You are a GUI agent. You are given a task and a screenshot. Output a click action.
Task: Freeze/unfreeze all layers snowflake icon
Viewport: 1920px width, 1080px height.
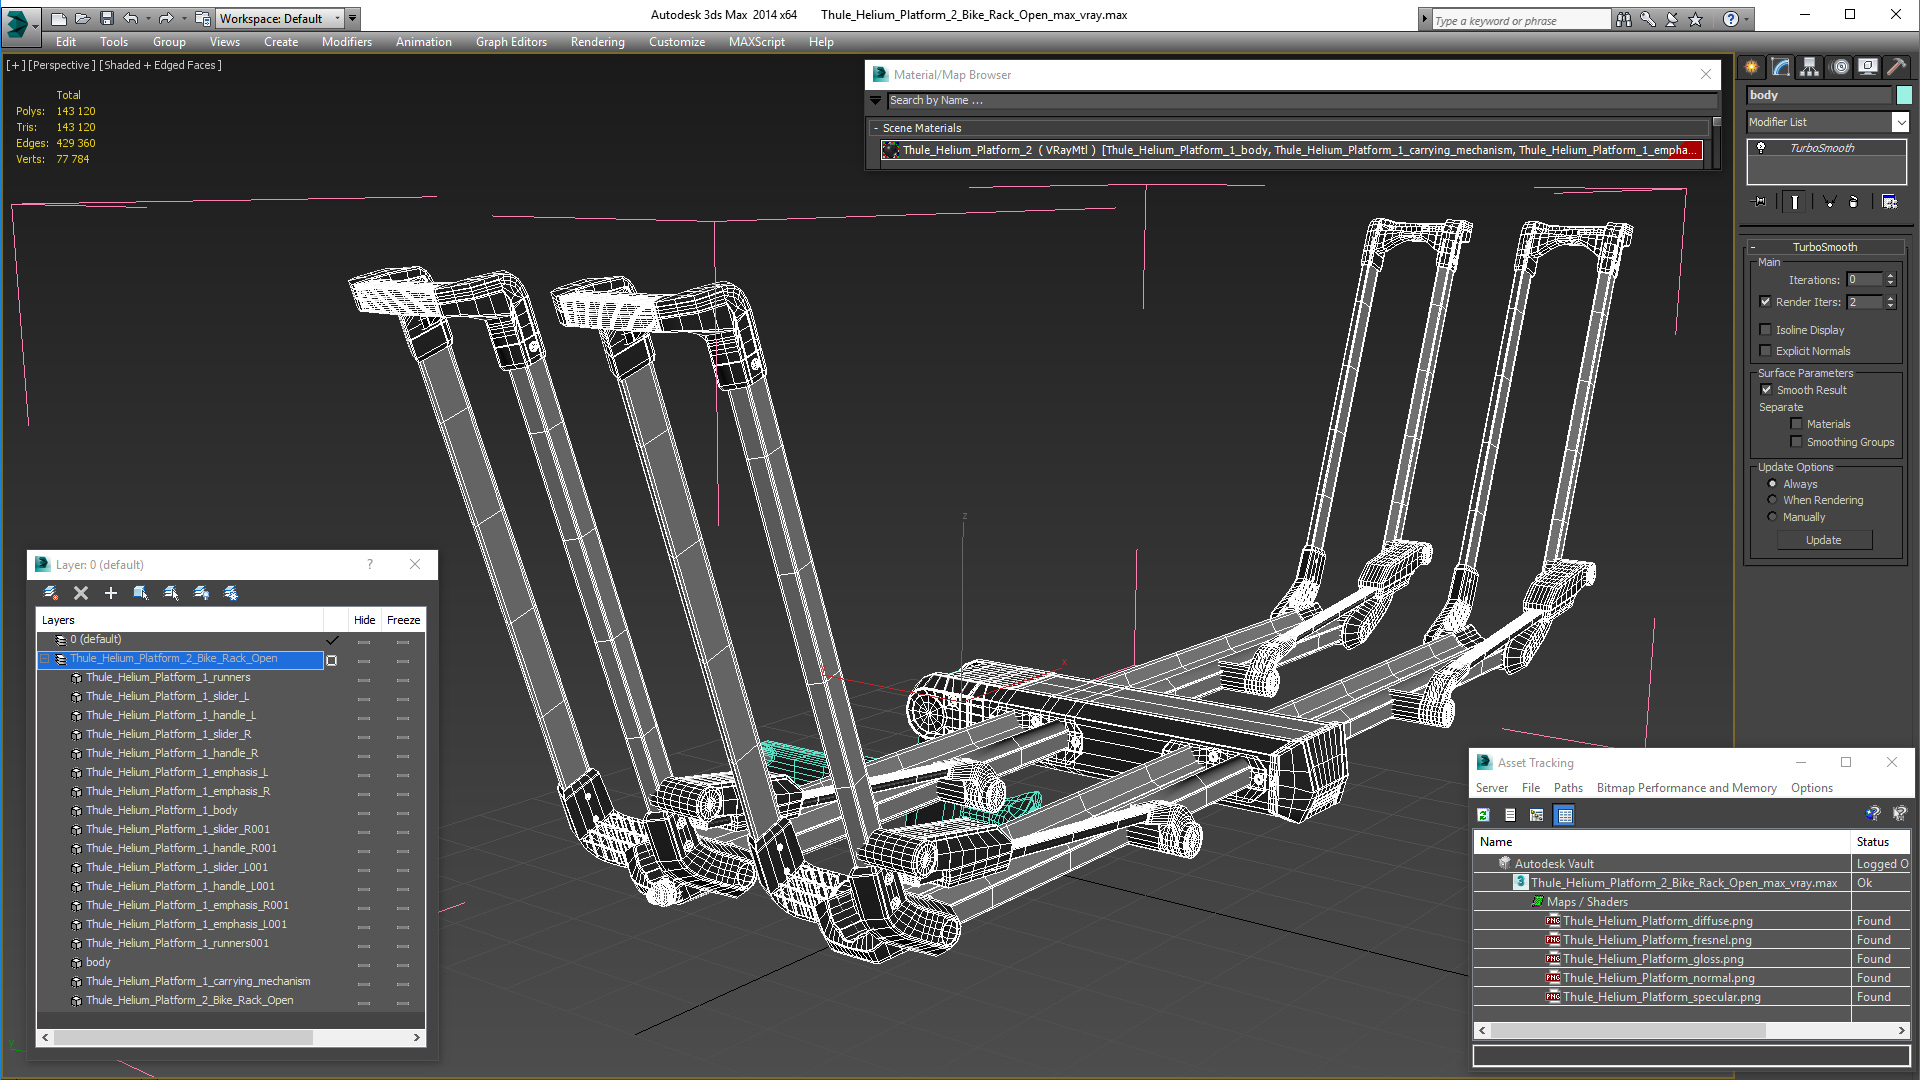tap(231, 593)
